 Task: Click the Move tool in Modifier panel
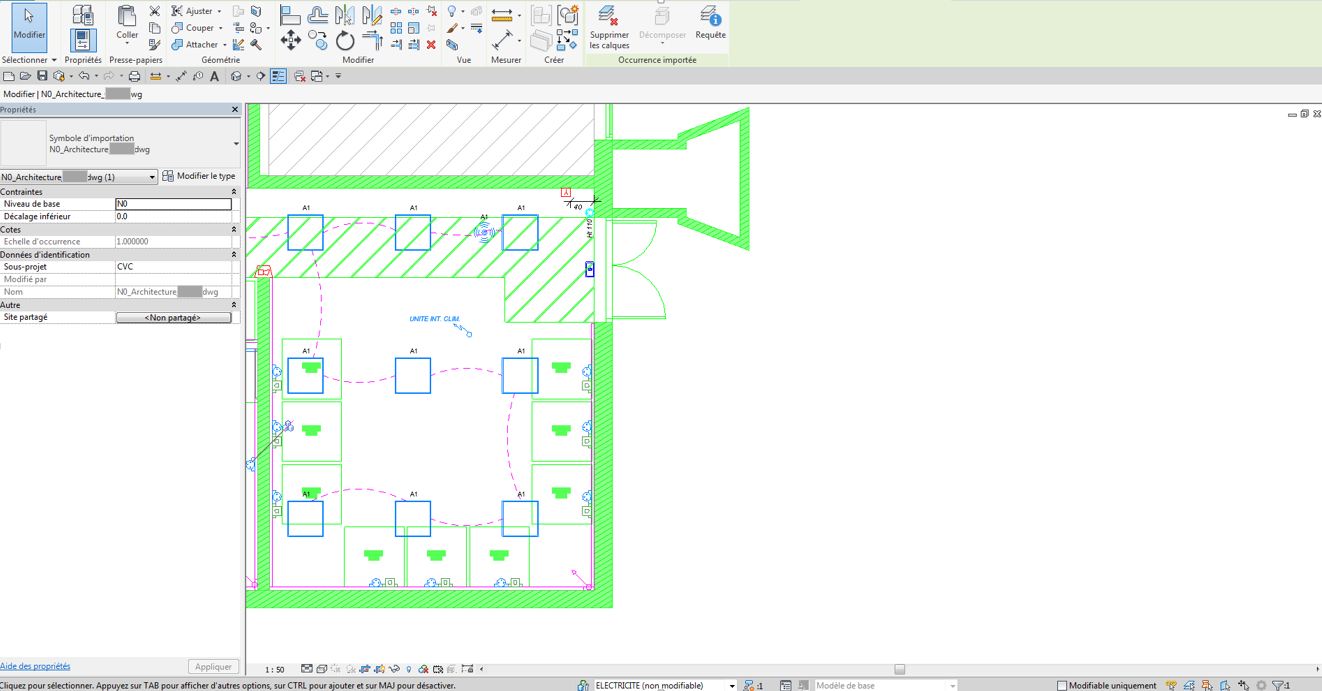[291, 40]
